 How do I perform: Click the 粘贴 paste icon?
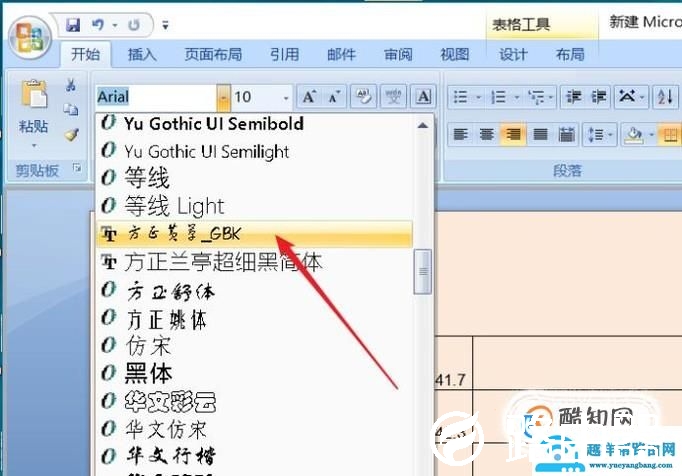[34, 94]
